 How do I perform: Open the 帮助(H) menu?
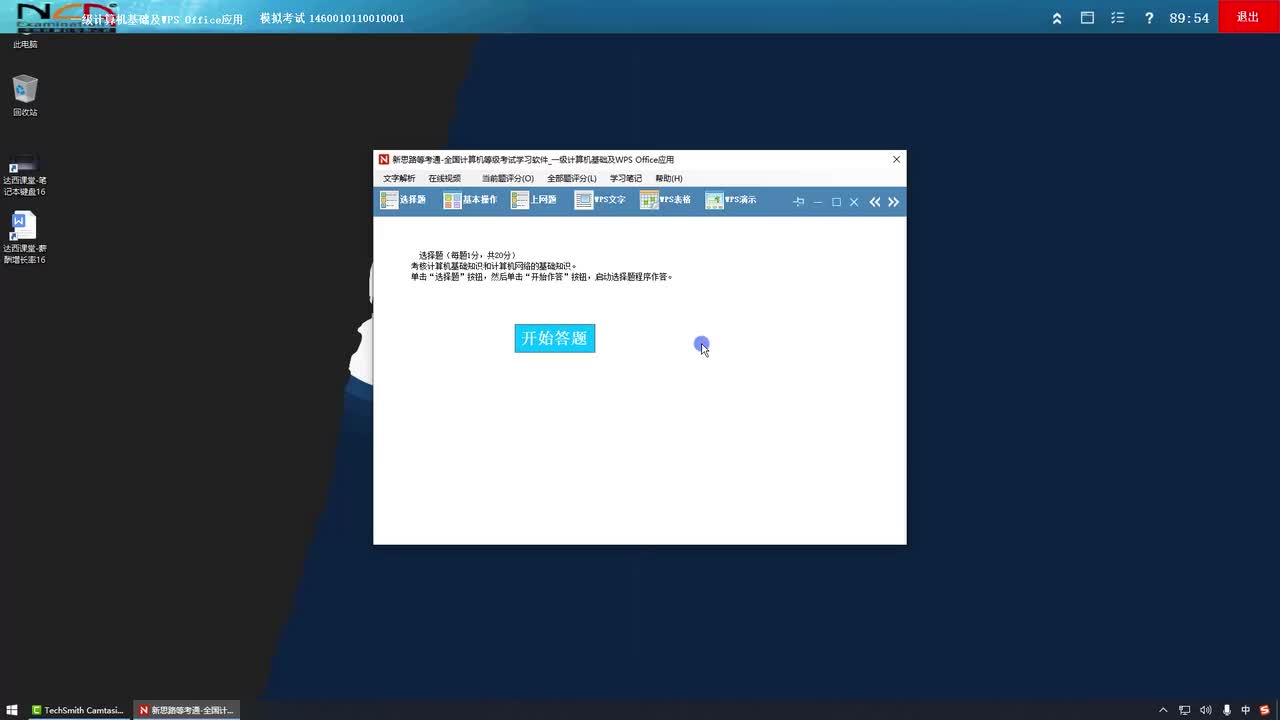tap(669, 178)
